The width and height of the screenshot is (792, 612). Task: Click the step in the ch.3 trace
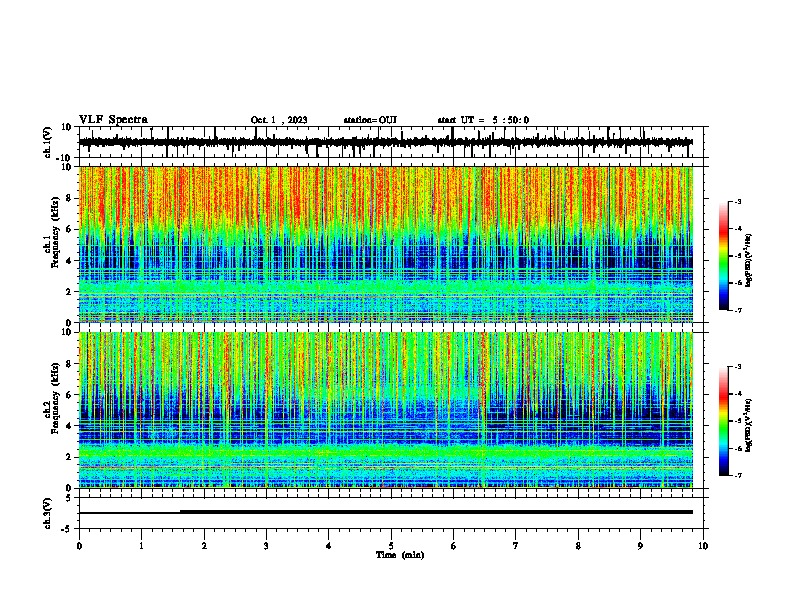coord(180,512)
